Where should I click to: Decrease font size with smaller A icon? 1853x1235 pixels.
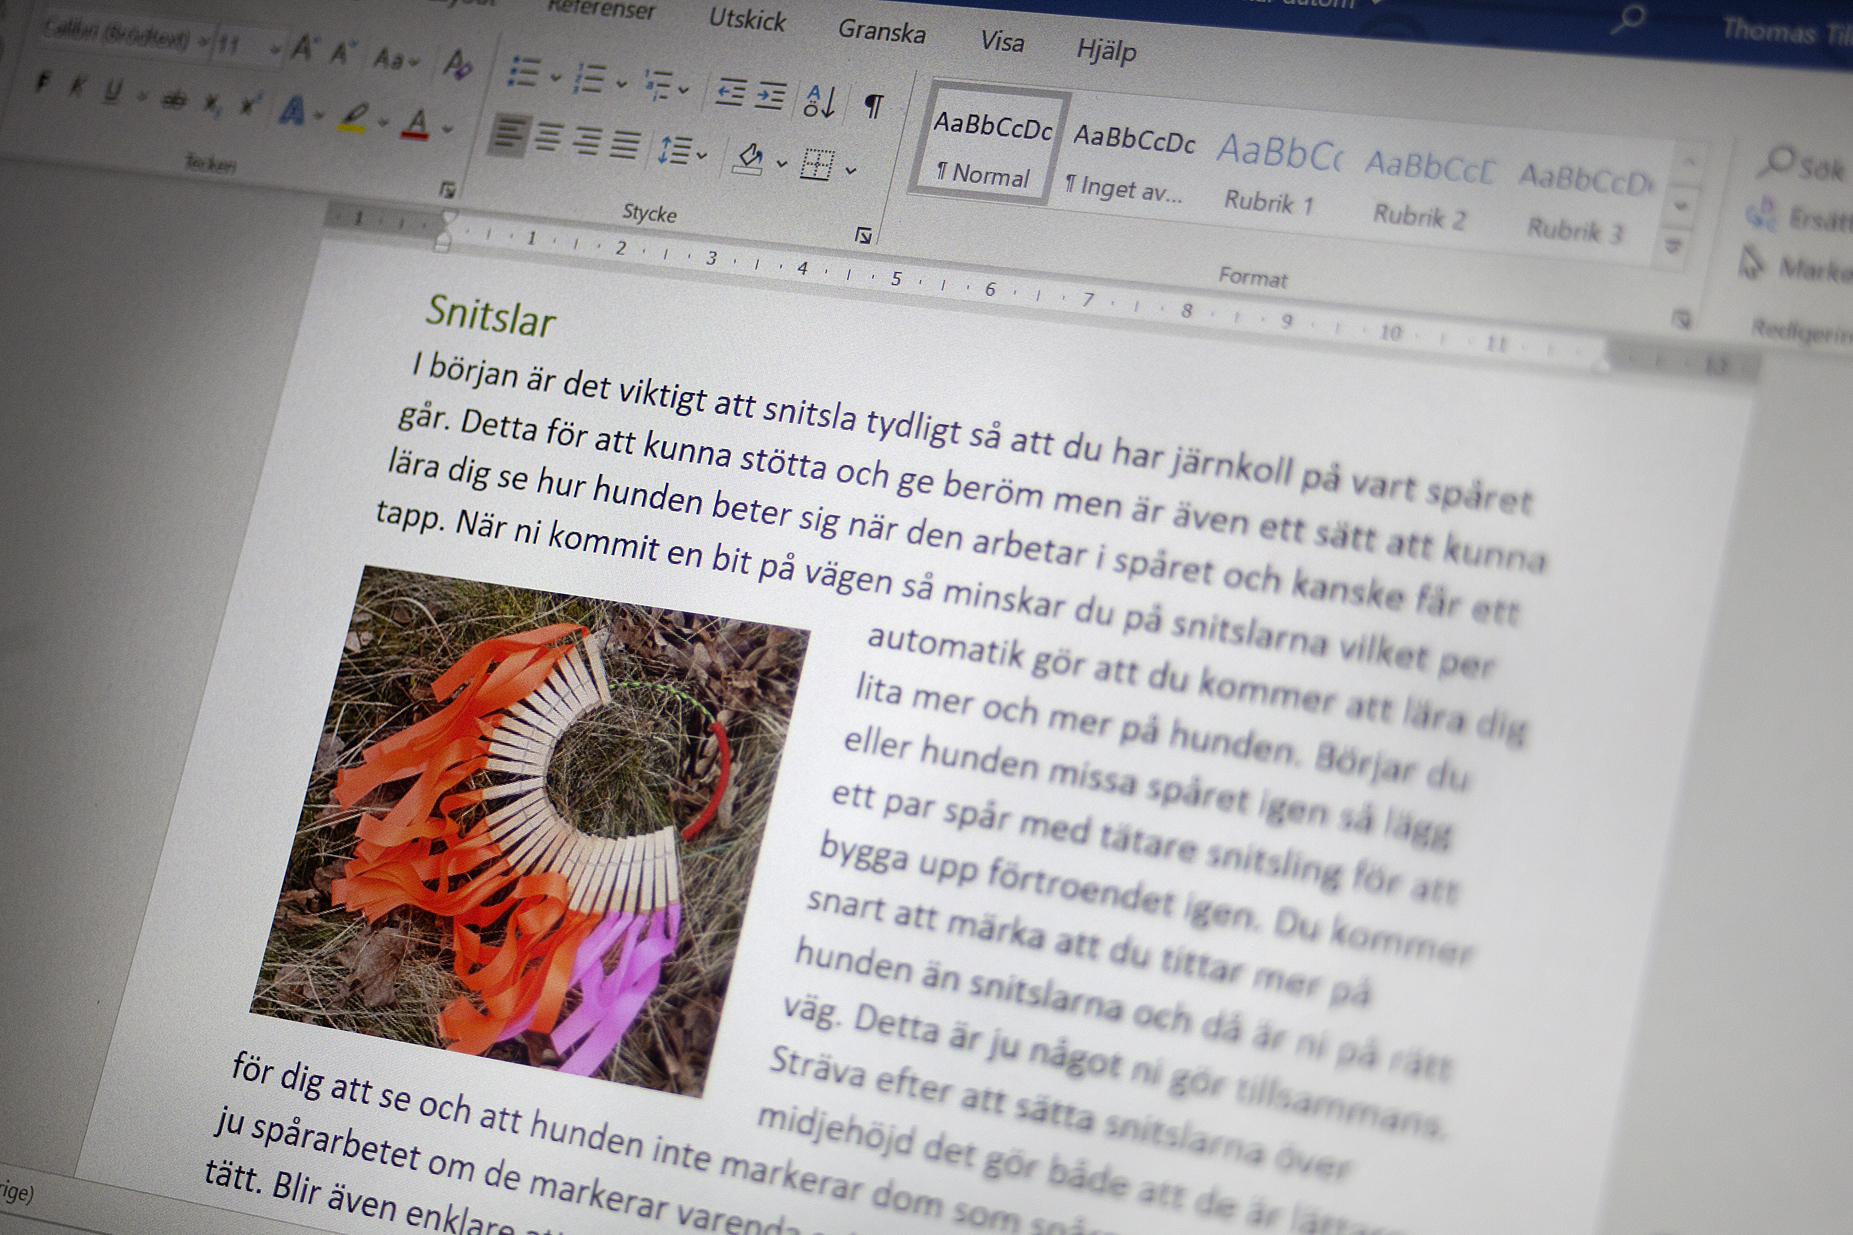click(342, 53)
